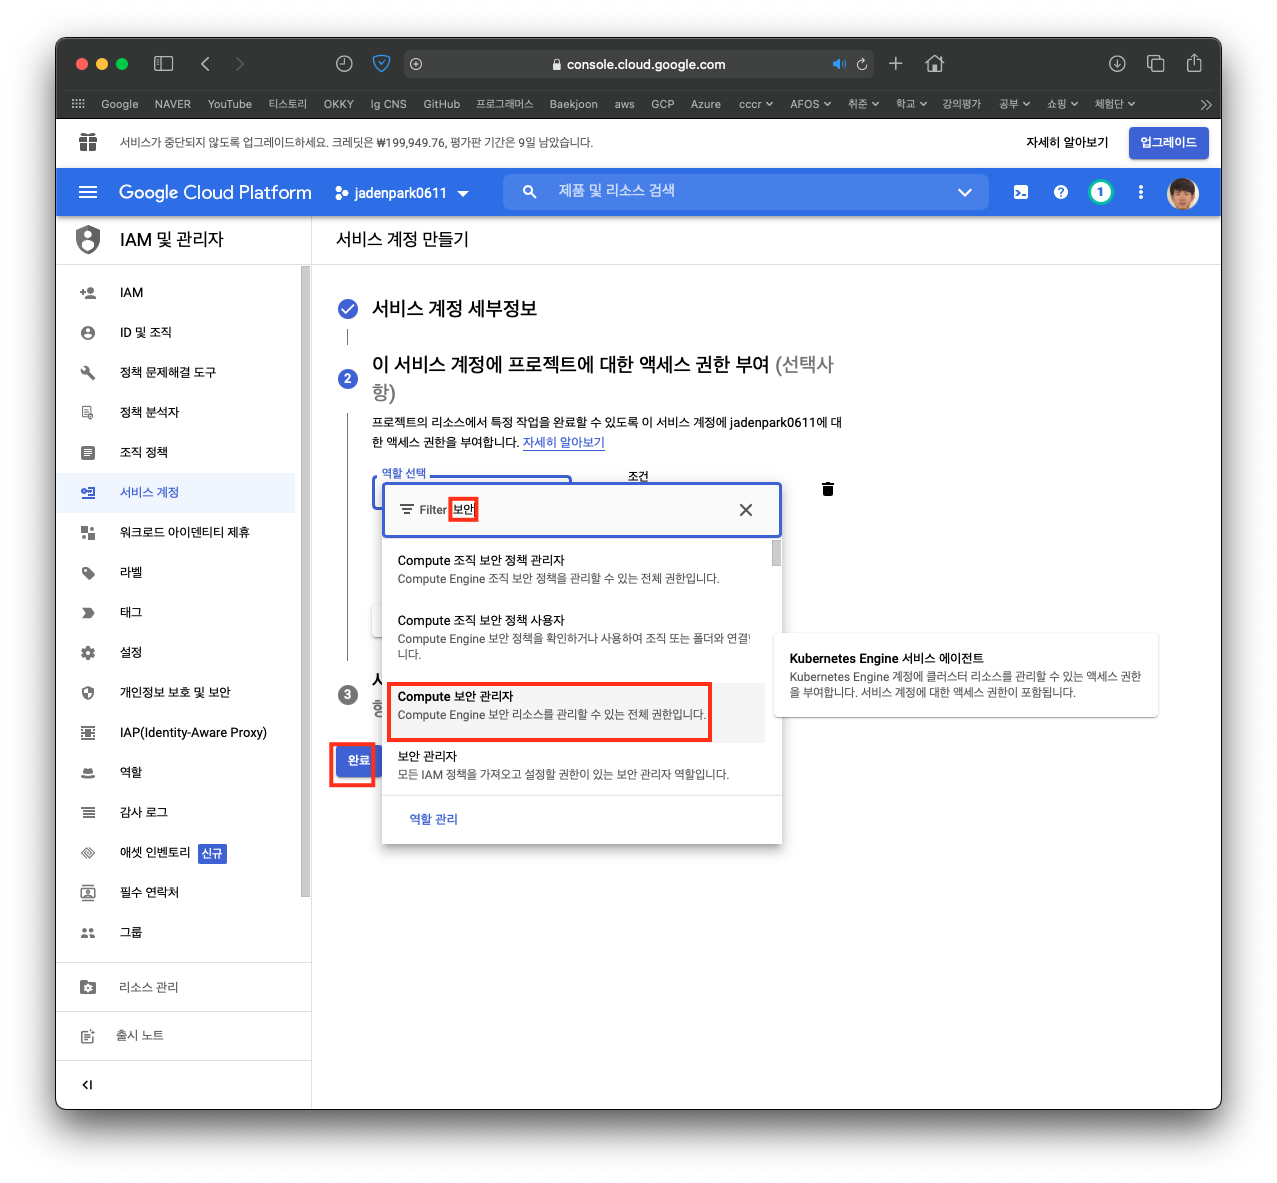Open 공부 bookmarks folder dropdown
The image size is (1277, 1183).
pos(1015,104)
